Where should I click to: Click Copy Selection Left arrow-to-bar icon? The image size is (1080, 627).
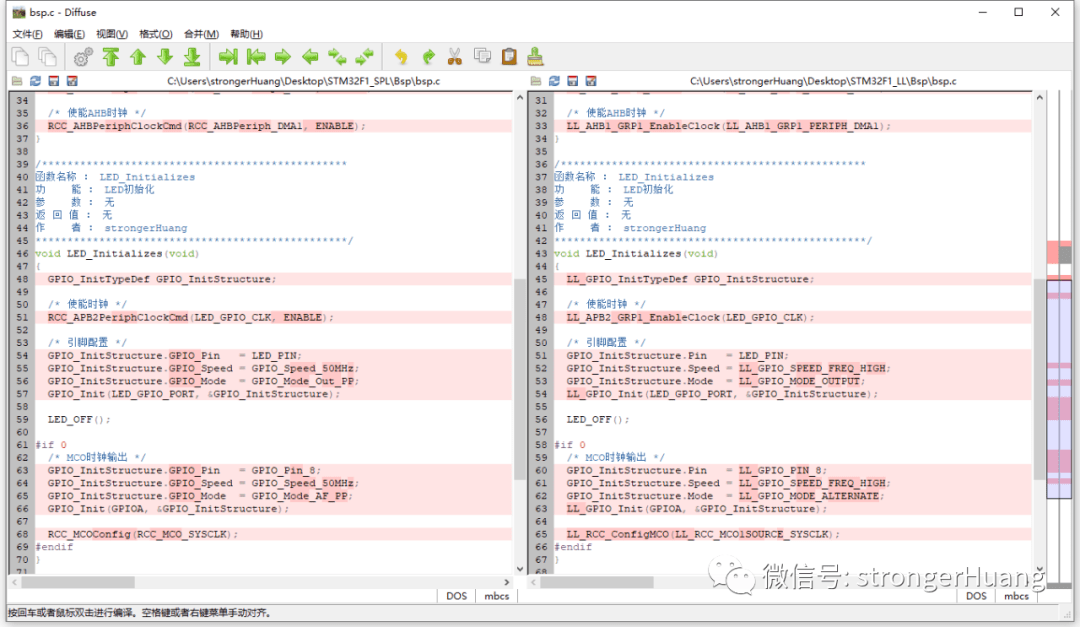point(256,56)
